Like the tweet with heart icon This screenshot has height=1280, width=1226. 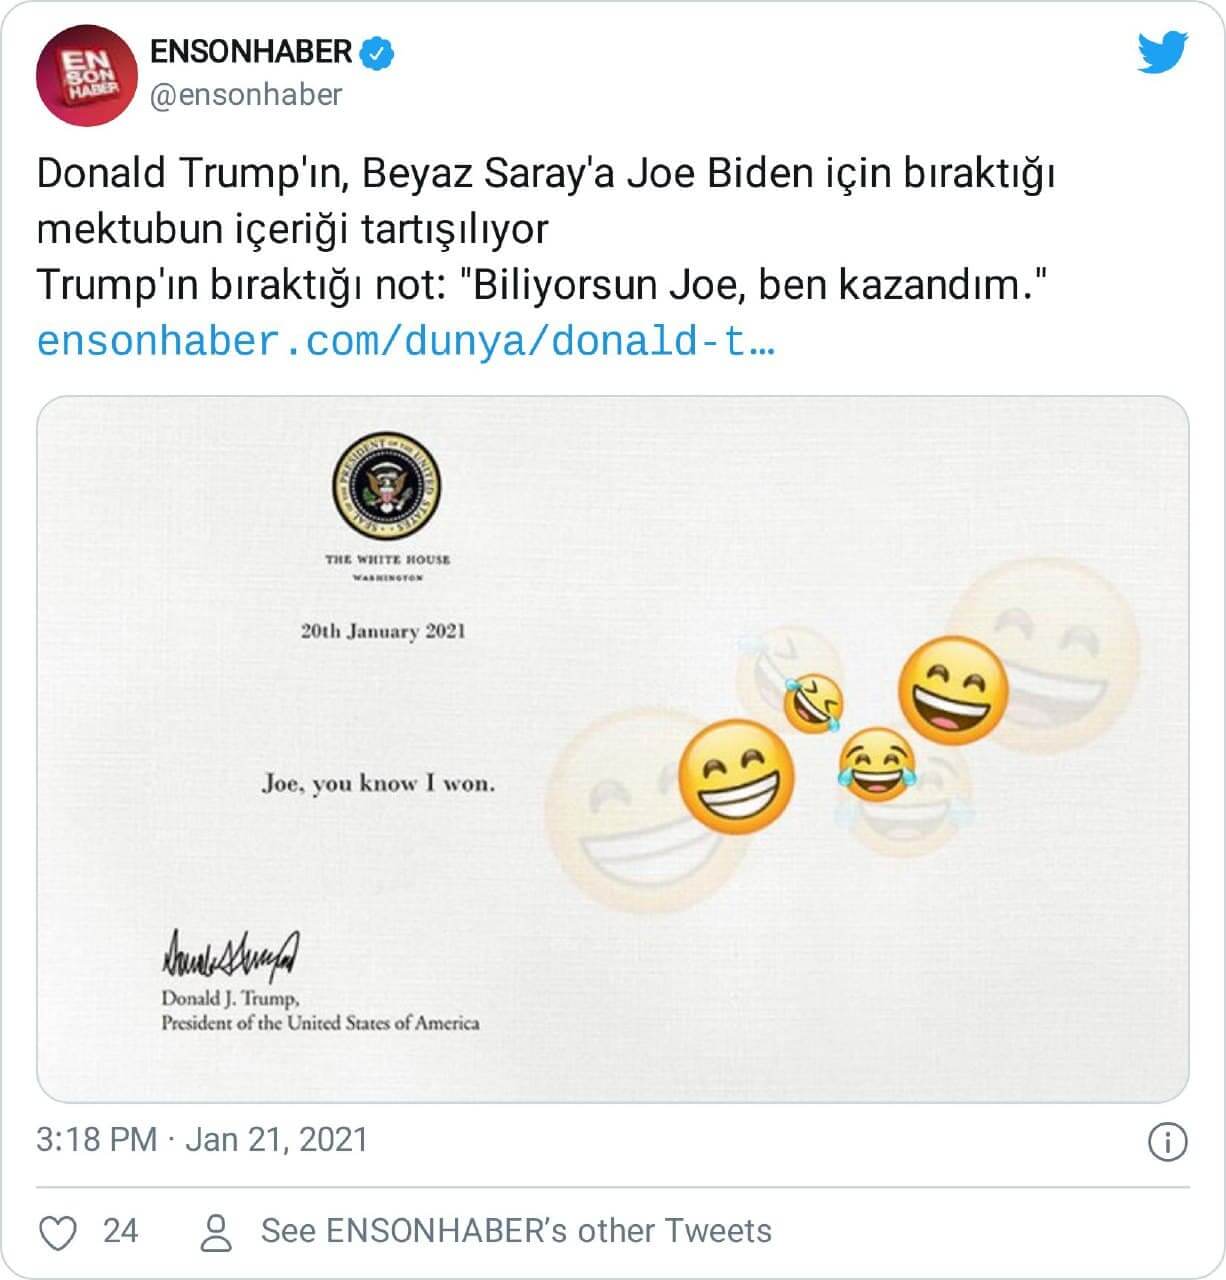(x=58, y=1231)
